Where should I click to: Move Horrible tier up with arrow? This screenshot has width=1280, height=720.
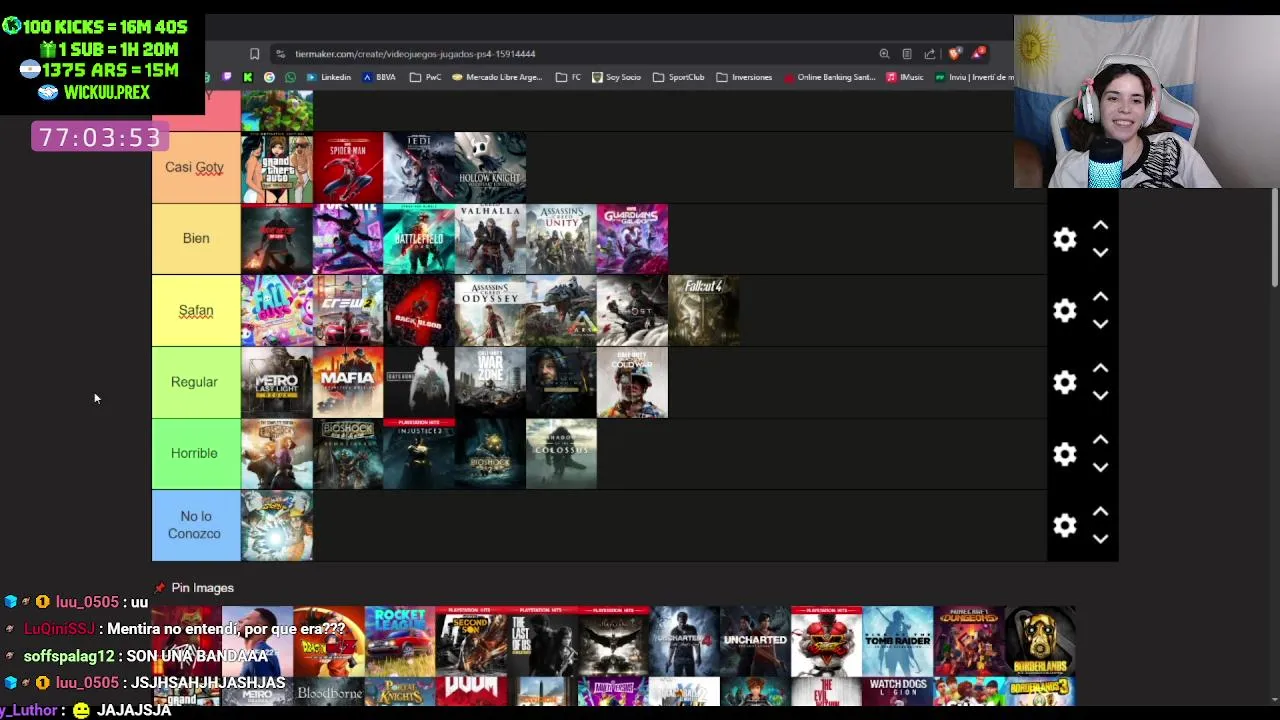pyautogui.click(x=1100, y=441)
